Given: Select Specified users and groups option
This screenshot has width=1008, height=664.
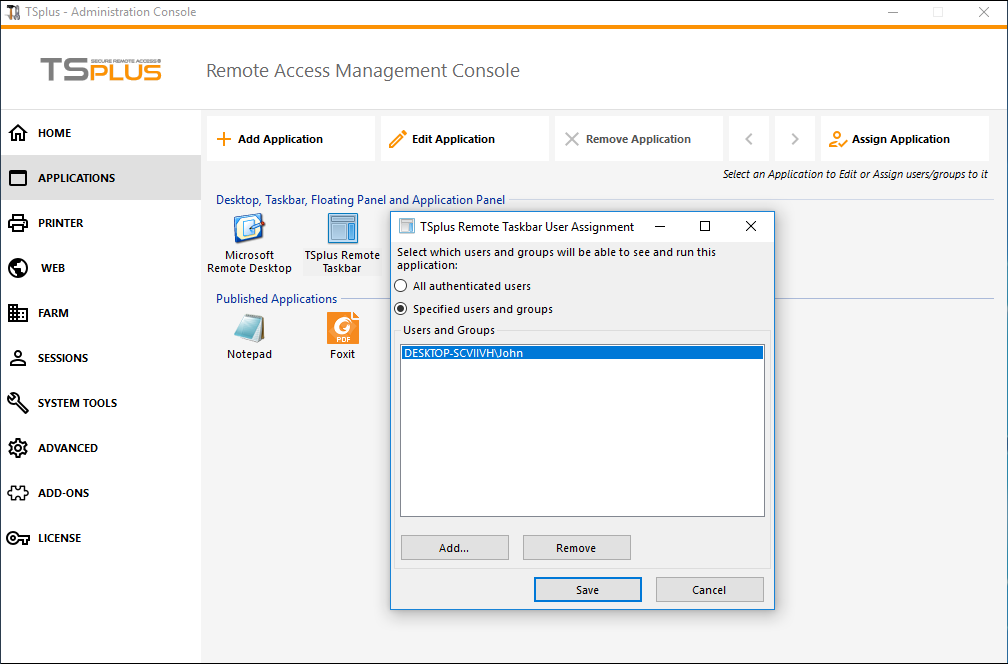Looking at the screenshot, I should (402, 309).
